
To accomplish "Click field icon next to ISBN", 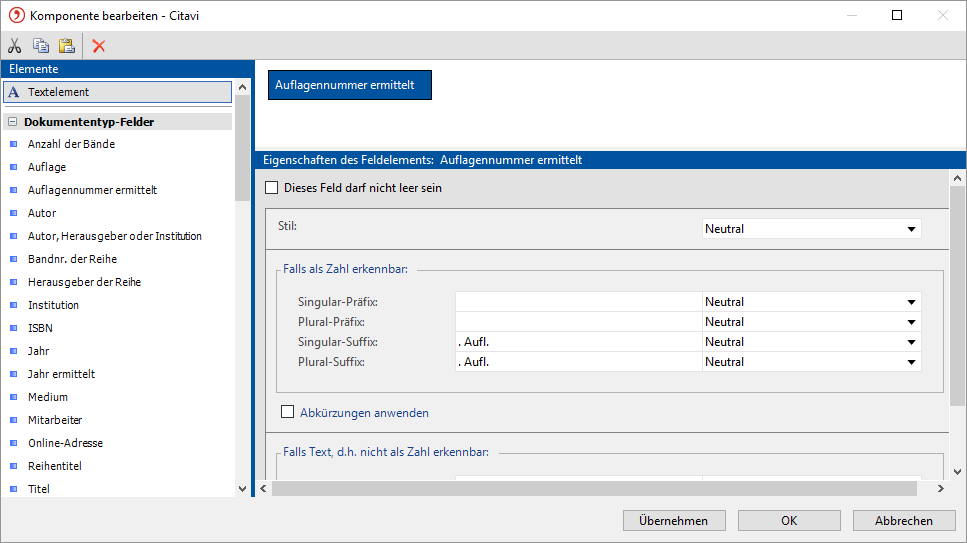I will click(x=13, y=328).
